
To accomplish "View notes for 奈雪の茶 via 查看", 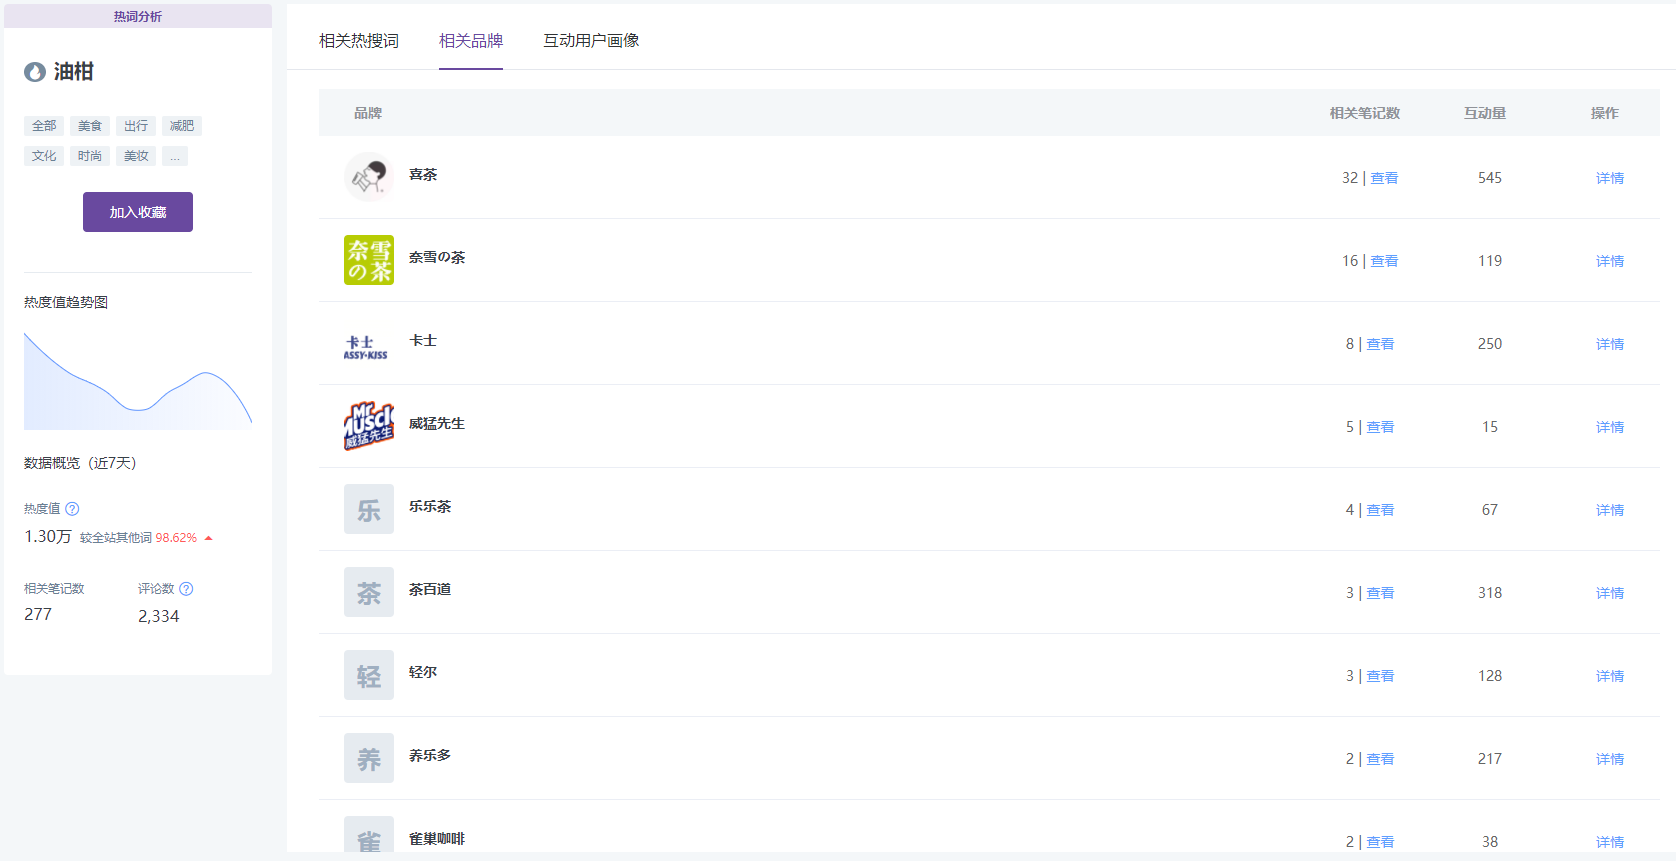I will point(1384,261).
